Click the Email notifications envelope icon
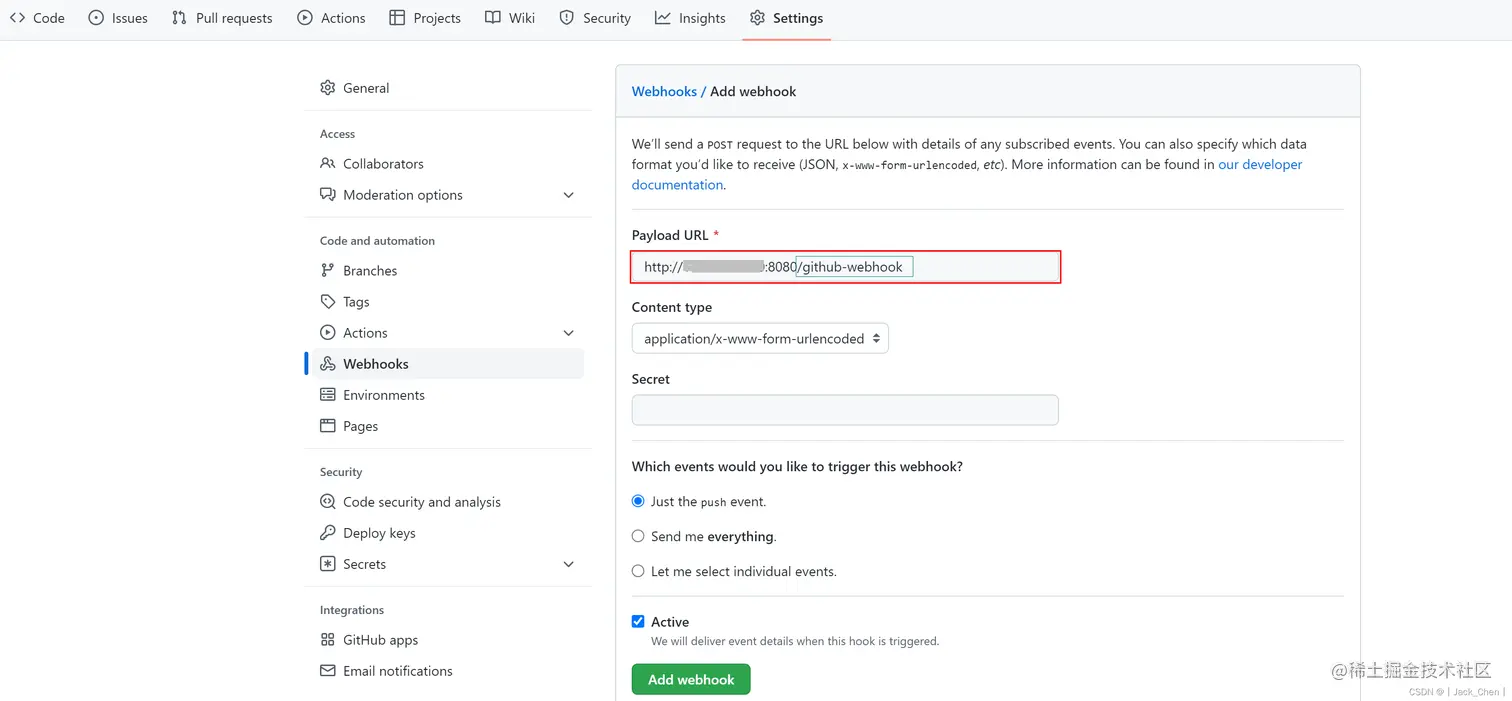The image size is (1512, 701). (328, 671)
